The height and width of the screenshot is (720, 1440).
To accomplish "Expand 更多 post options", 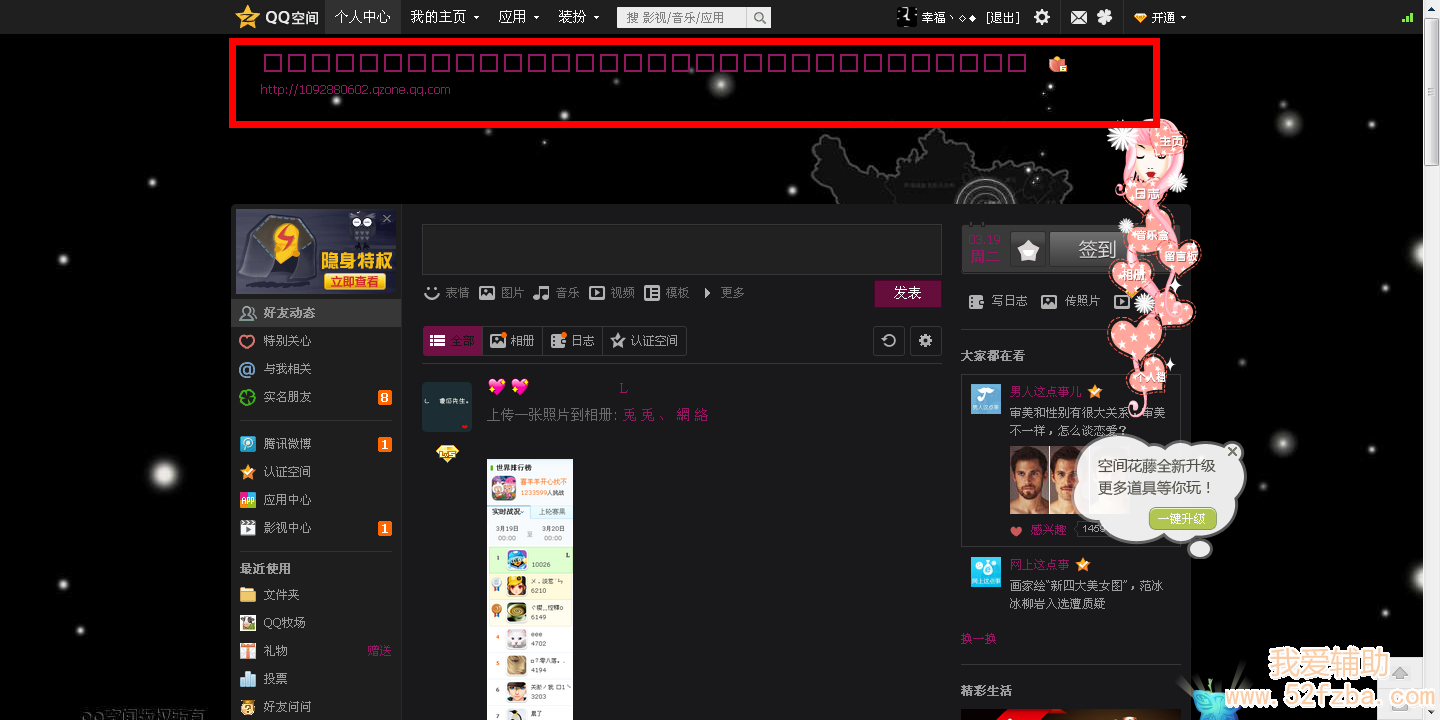I will pos(725,293).
